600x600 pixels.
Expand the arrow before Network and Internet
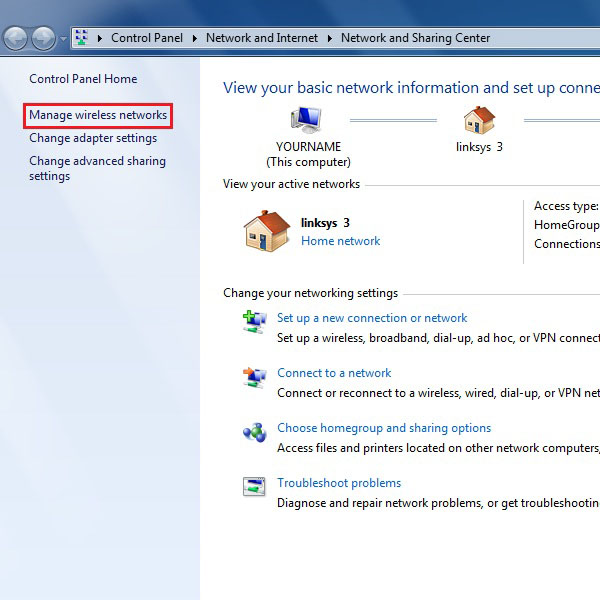point(195,38)
